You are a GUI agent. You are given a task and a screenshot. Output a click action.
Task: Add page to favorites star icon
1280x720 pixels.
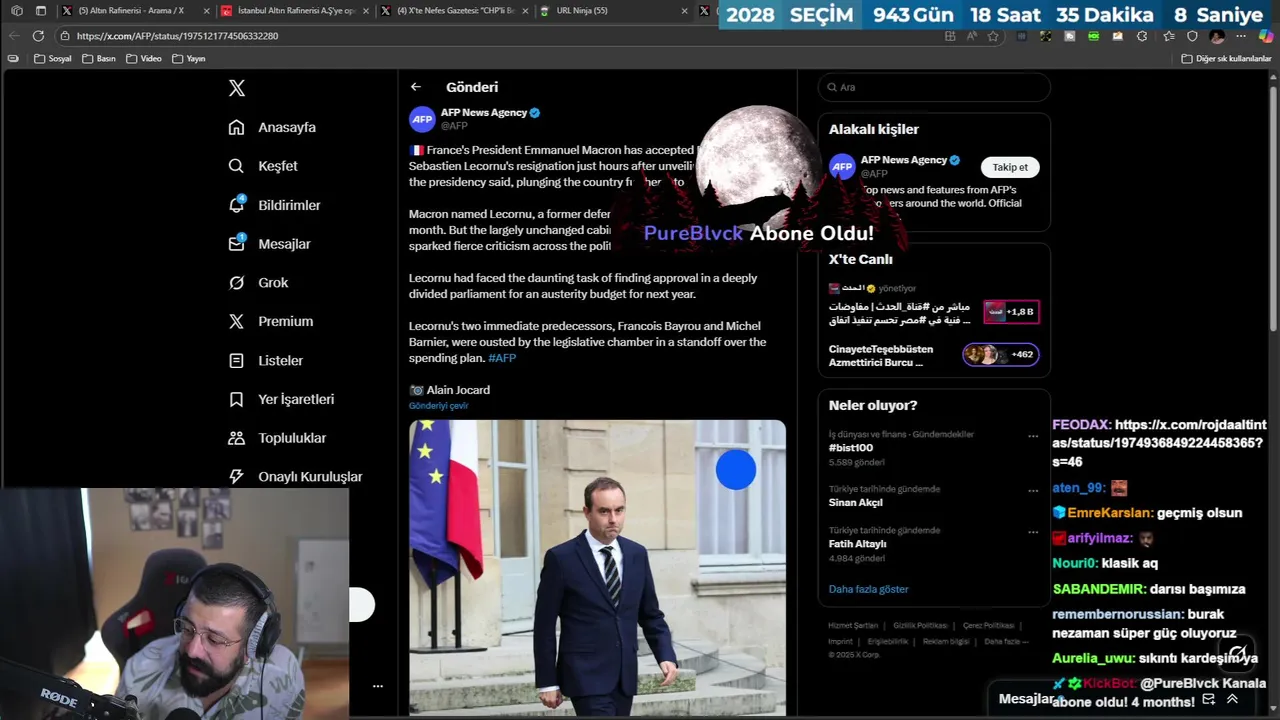tap(993, 36)
